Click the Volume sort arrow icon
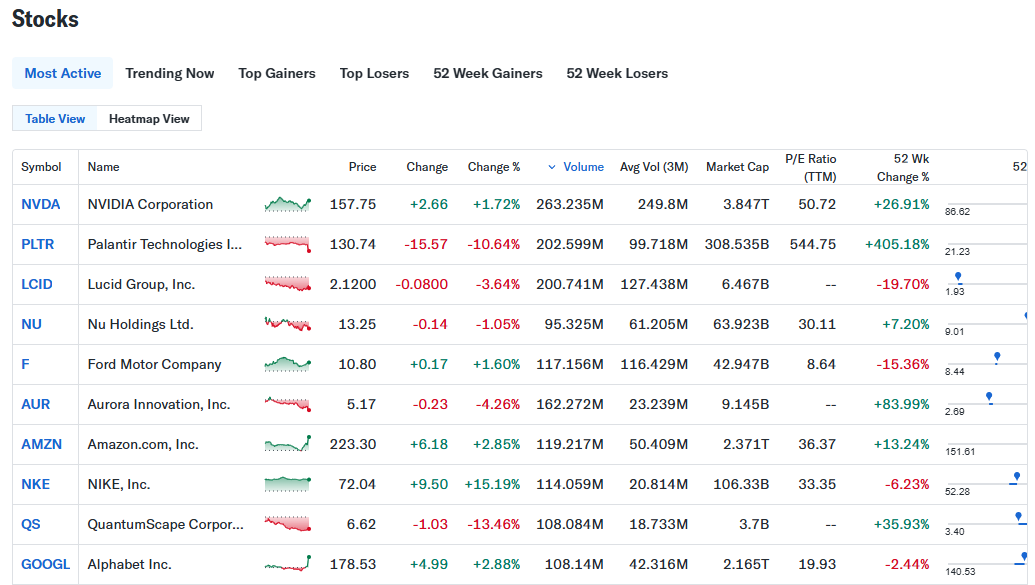The width and height of the screenshot is (1035, 585). 552,167
